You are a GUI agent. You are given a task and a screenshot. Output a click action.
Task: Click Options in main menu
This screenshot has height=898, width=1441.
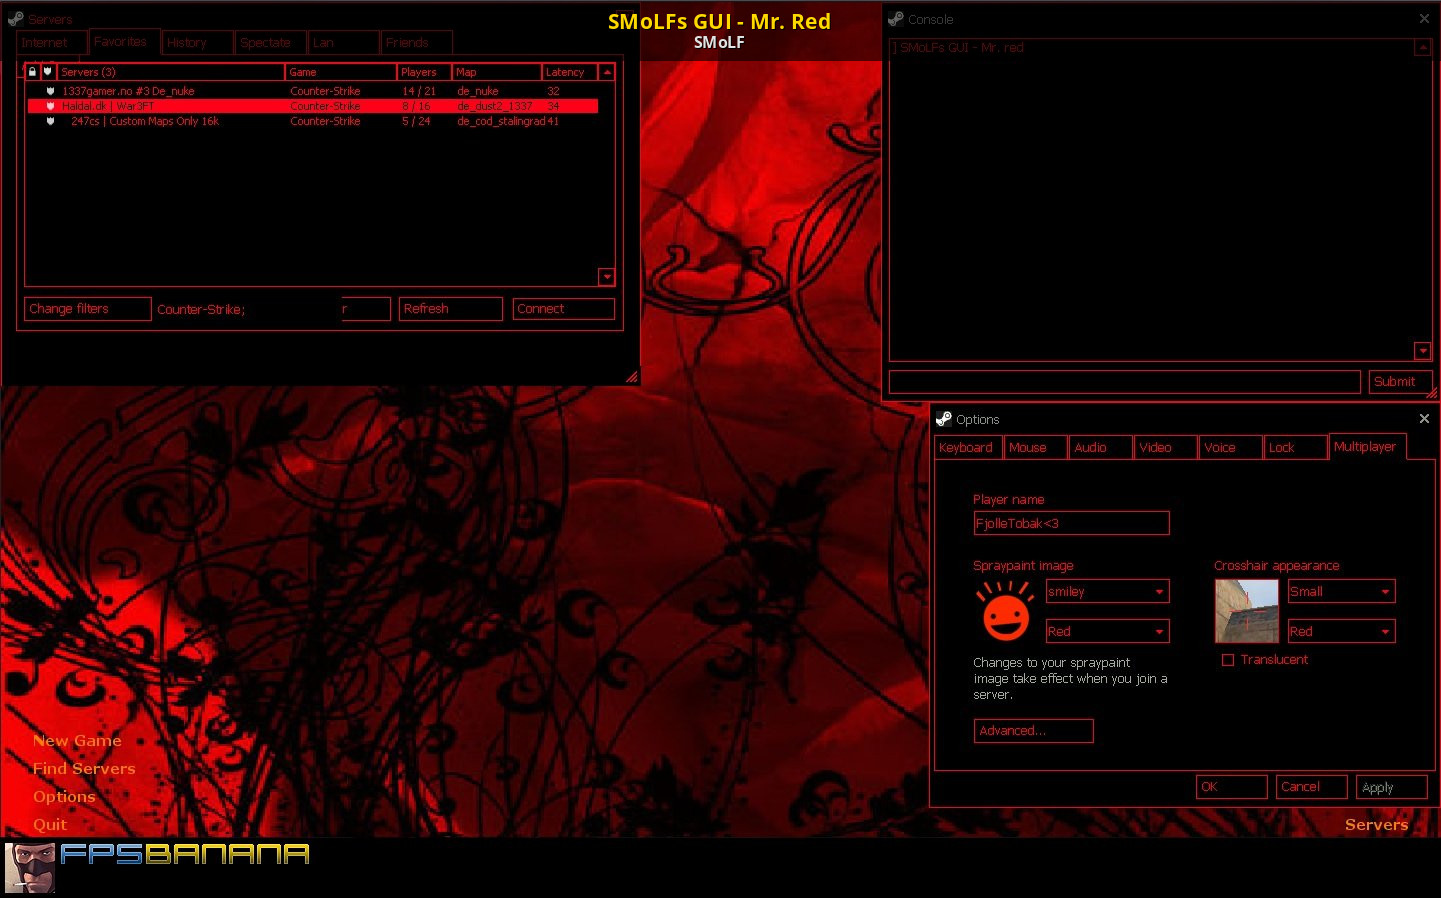[64, 797]
